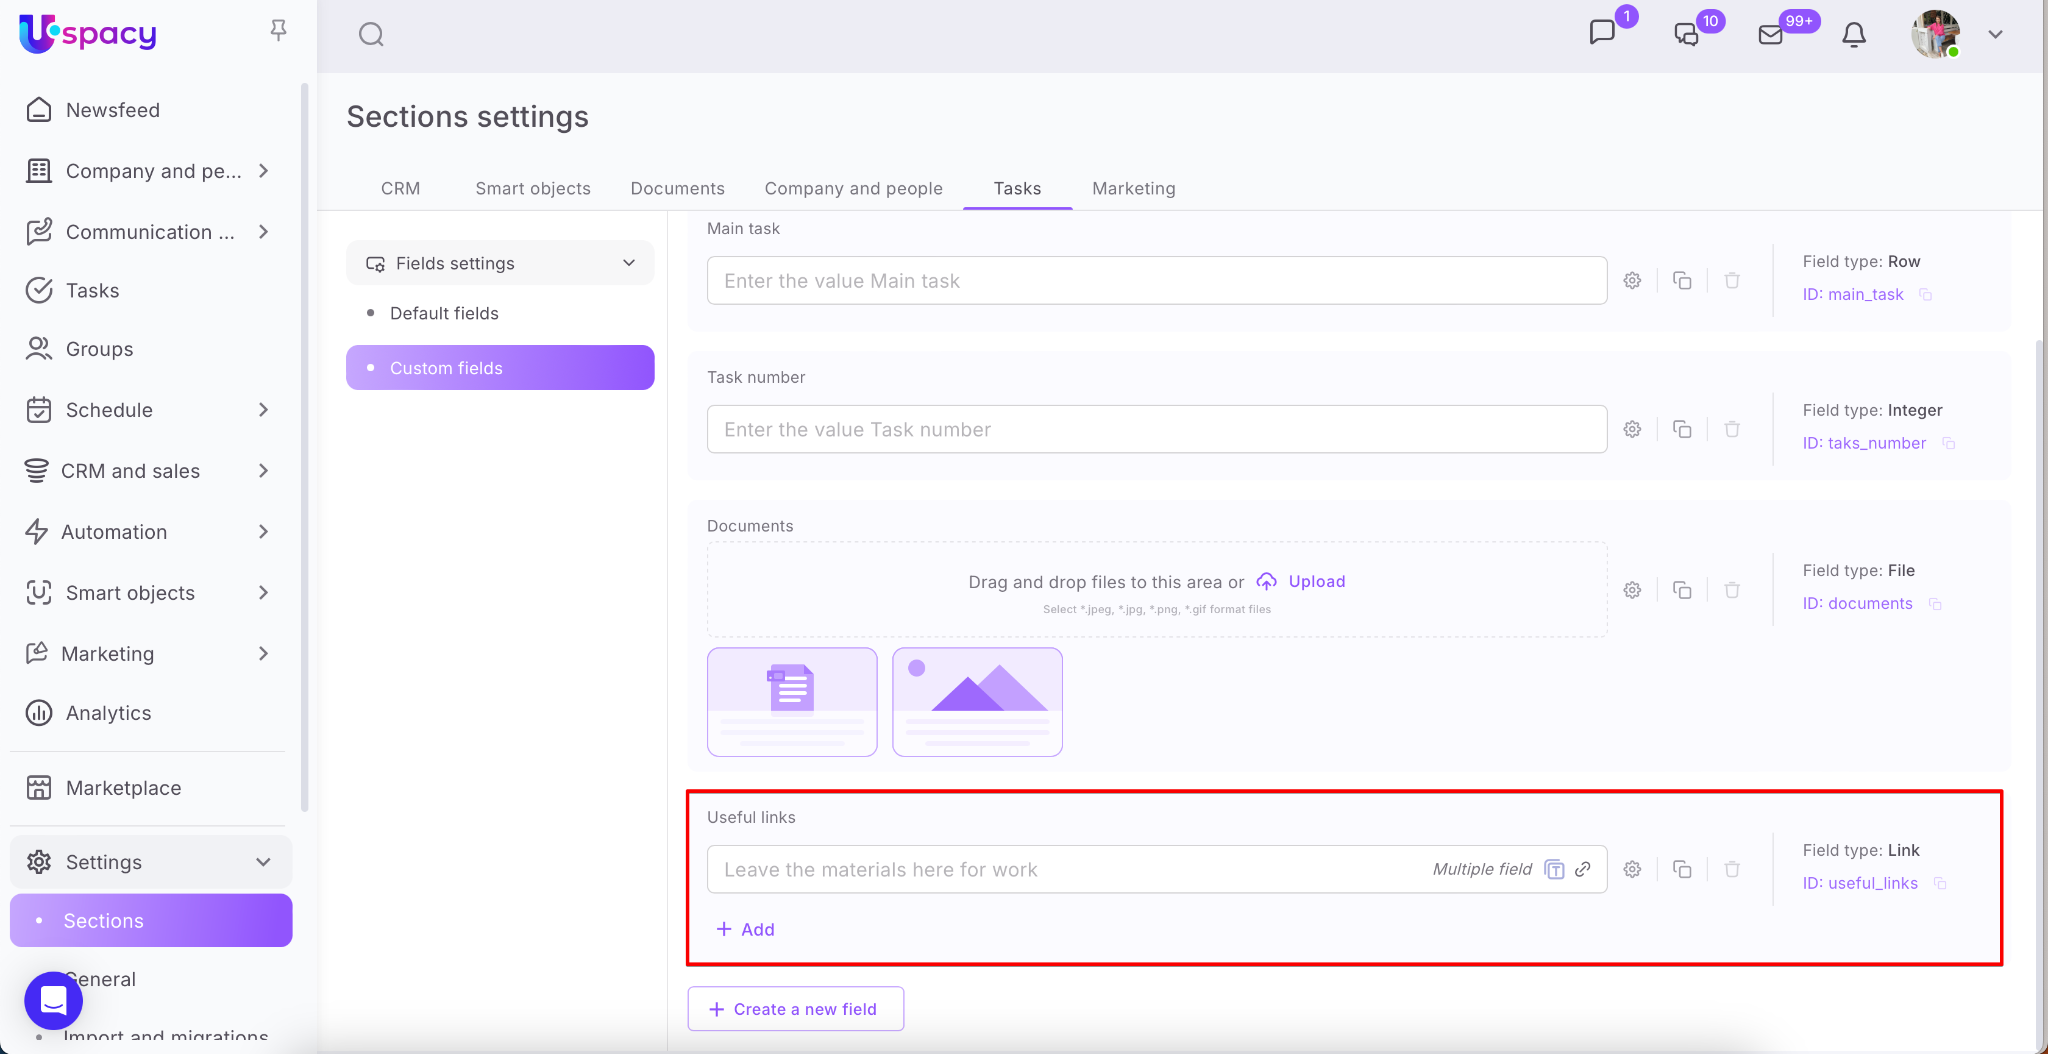Screen dimensions: 2048x1054
Task: Switch to the Marketing tab
Action: point(1133,188)
